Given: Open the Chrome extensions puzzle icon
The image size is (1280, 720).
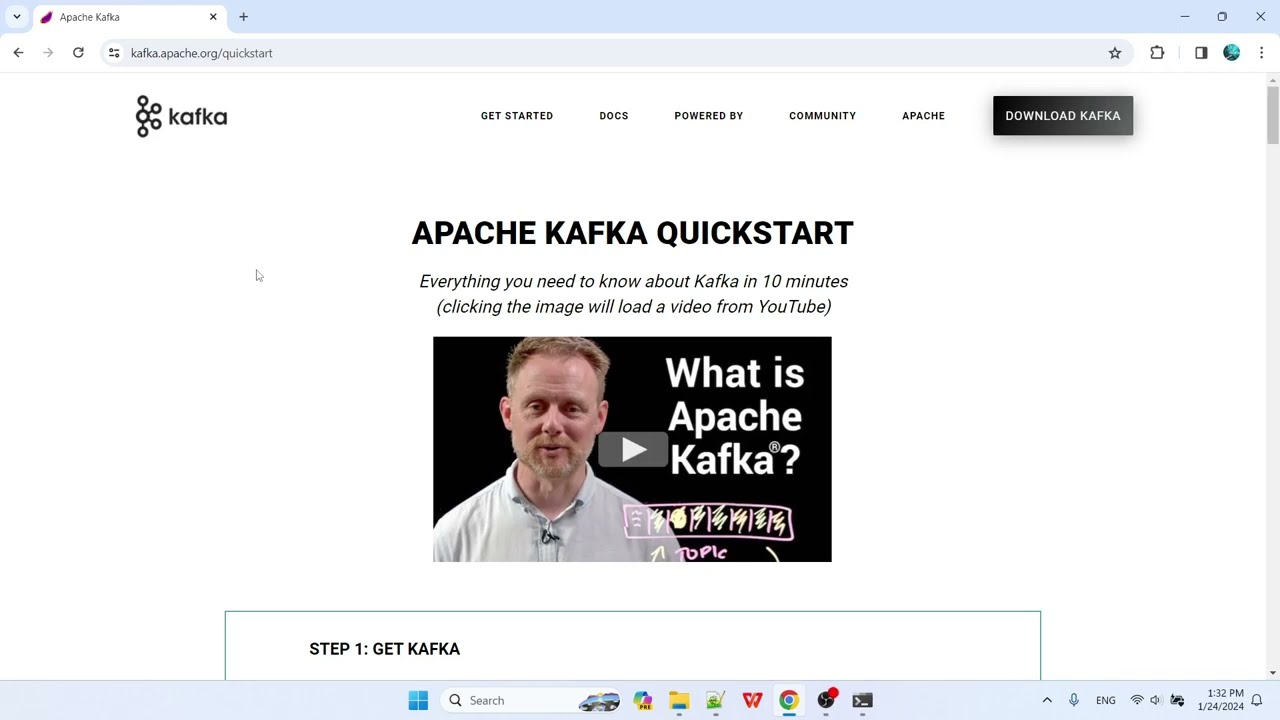Looking at the screenshot, I should pos(1157,53).
